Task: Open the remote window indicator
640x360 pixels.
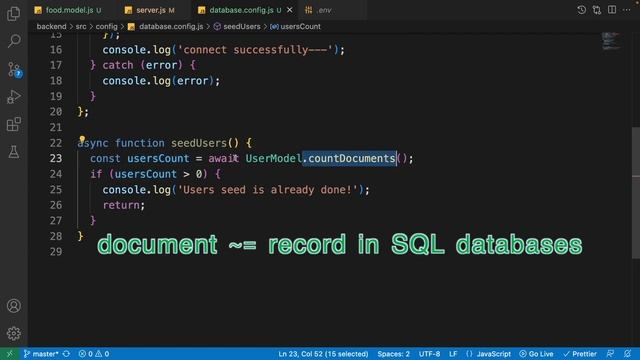Action: 9,354
